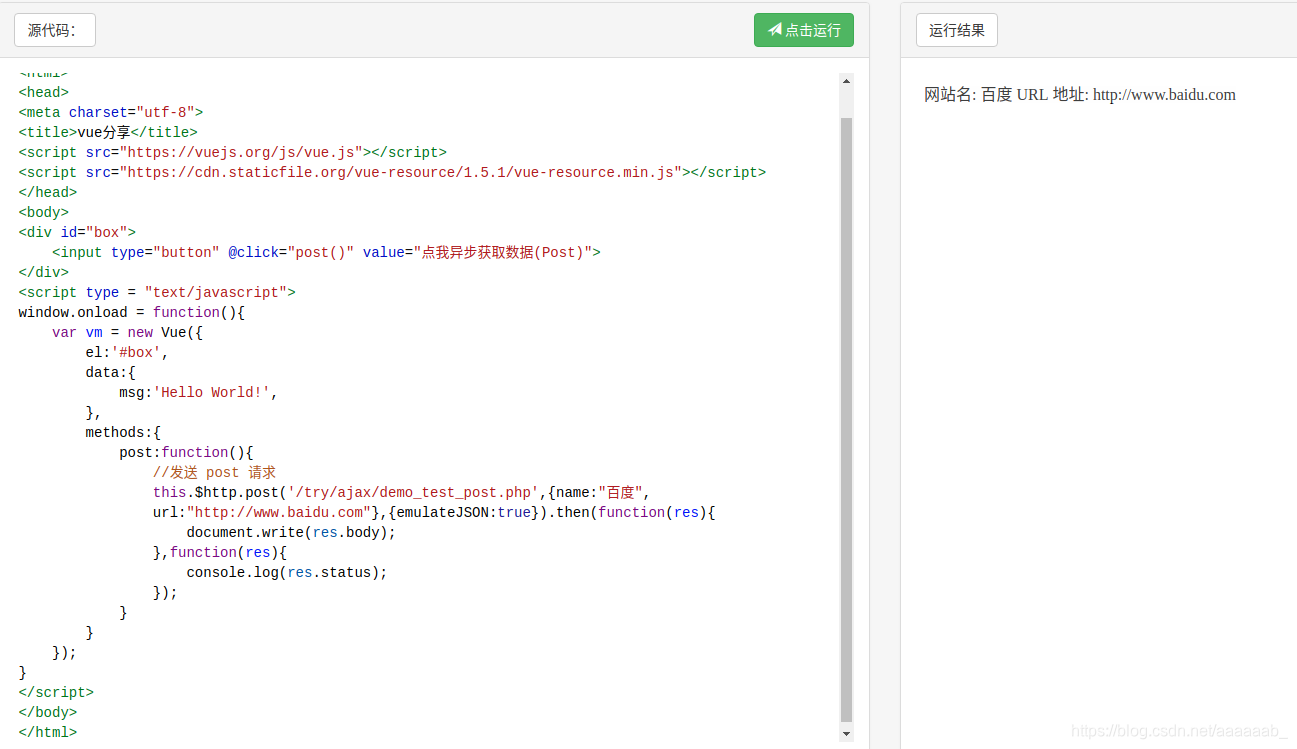Click the code editor vertical scrollbar thumb

click(847, 419)
